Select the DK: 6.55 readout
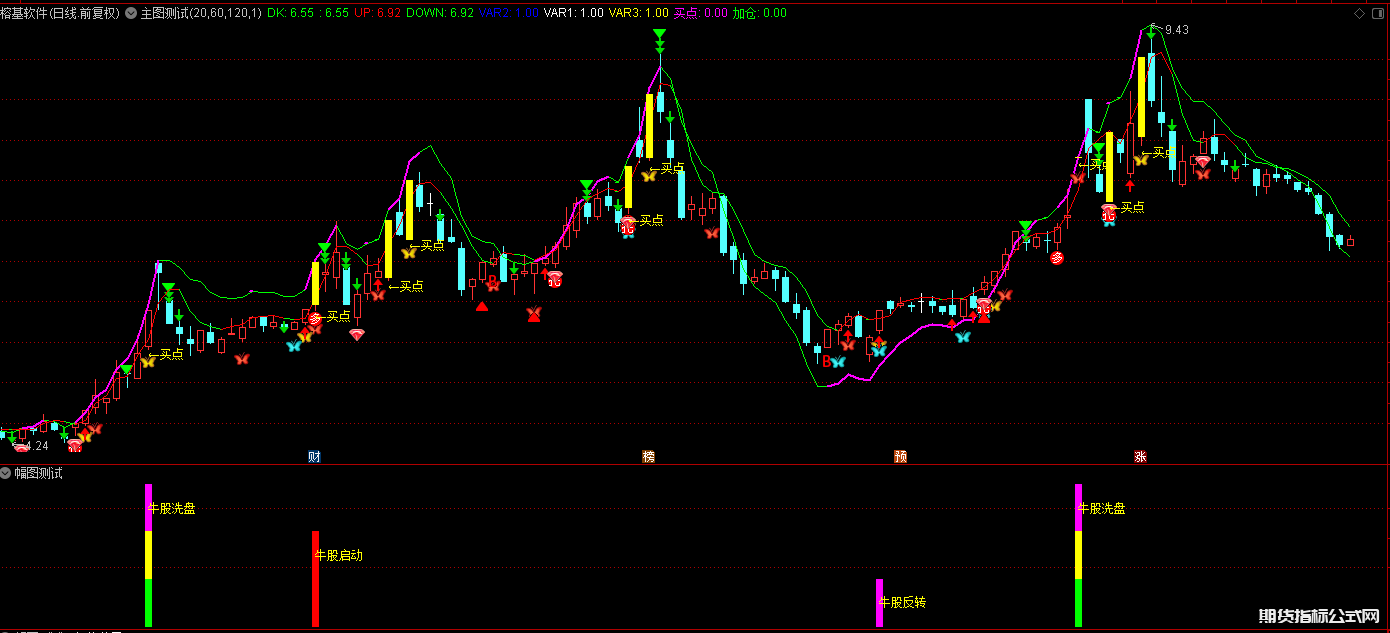Viewport: 1390px width, 633px height. tap(309, 13)
